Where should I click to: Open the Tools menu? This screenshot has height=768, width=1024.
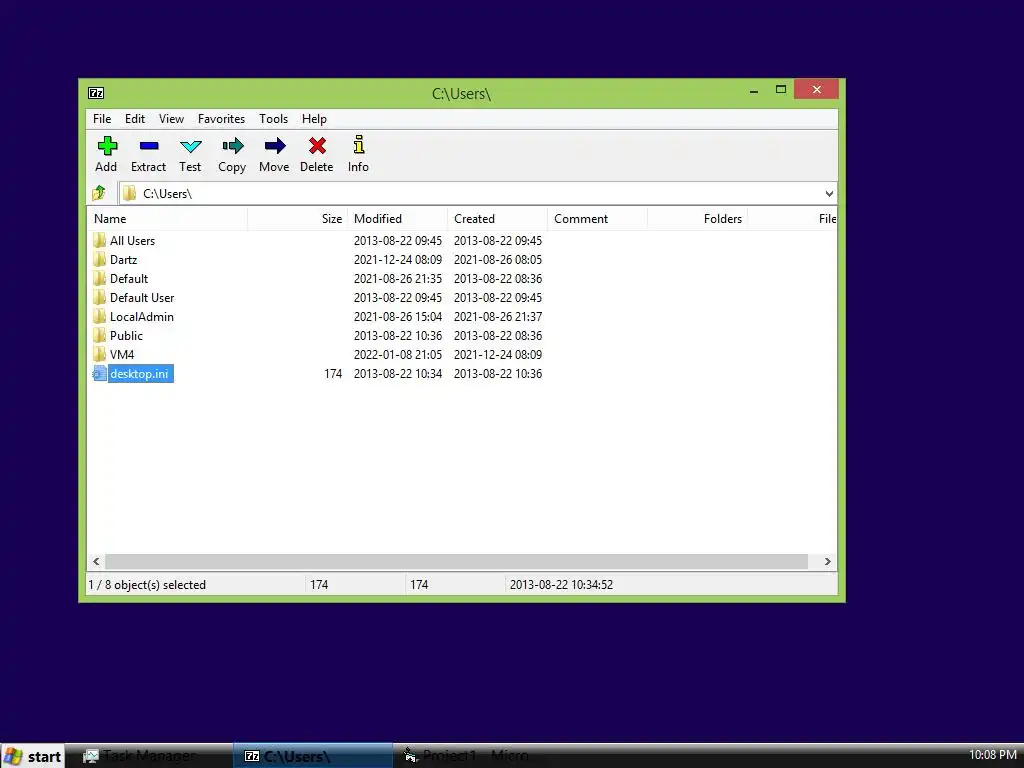coord(274,119)
